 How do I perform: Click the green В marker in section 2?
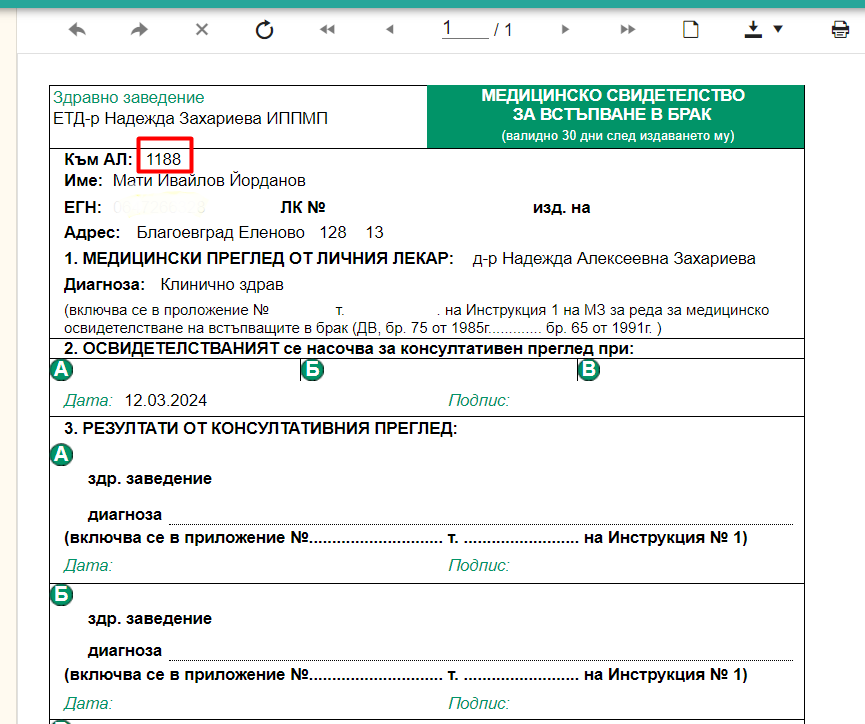click(589, 370)
